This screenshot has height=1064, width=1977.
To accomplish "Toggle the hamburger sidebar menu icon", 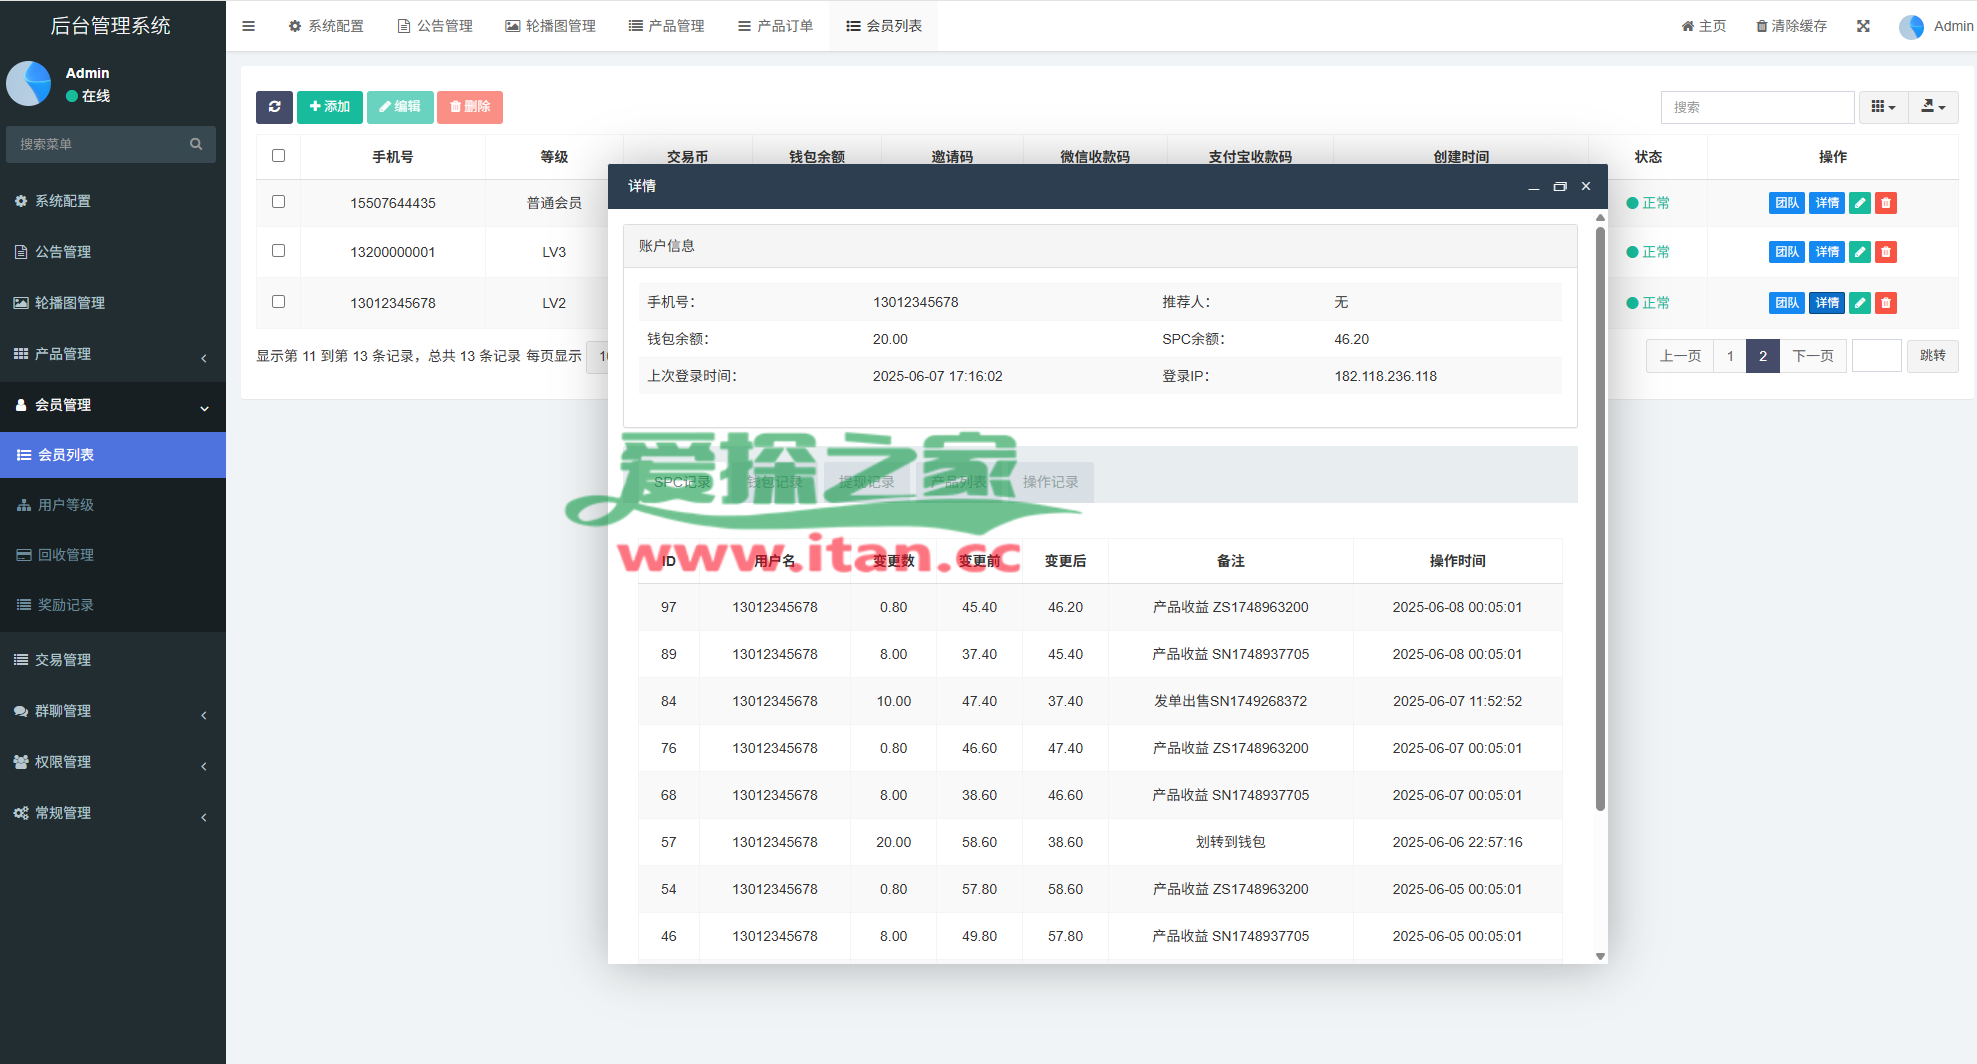I will click(248, 26).
